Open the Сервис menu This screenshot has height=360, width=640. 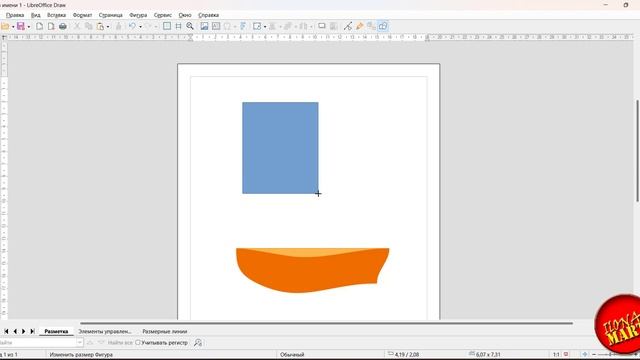(x=162, y=15)
